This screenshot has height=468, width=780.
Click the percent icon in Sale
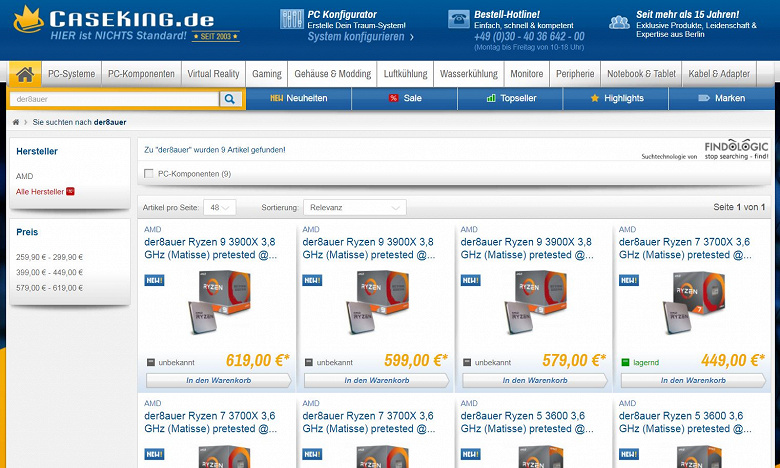click(393, 98)
